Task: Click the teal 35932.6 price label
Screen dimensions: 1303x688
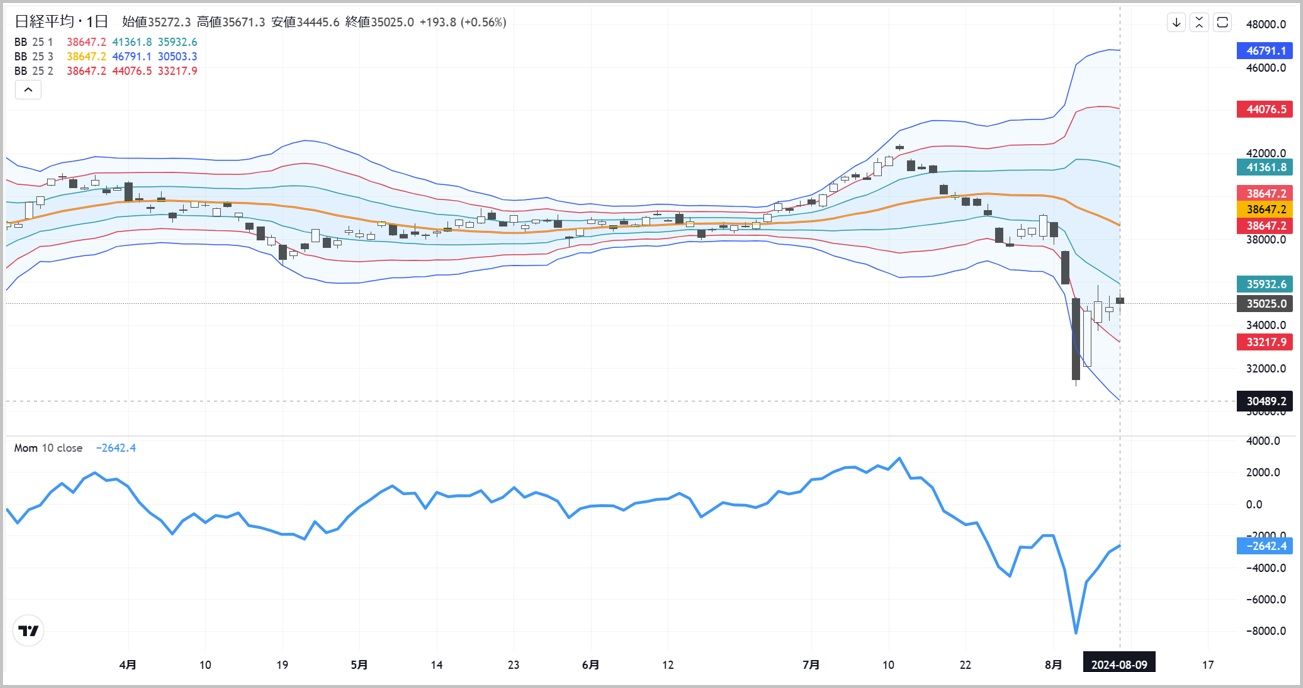Action: [x=1266, y=284]
